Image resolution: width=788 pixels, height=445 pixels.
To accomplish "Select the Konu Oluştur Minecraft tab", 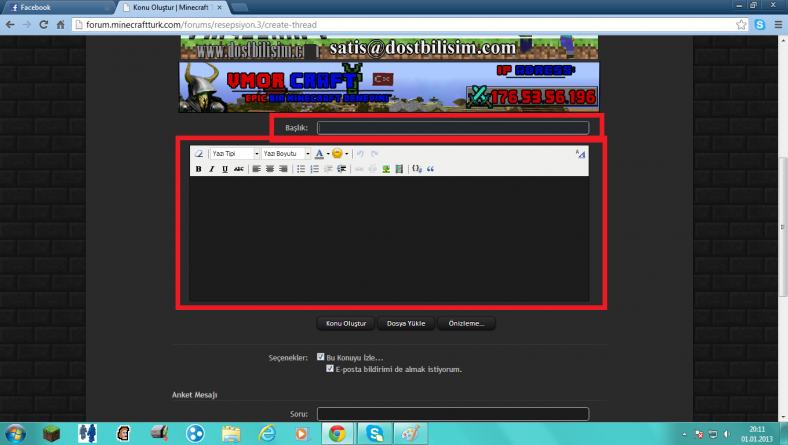I will (x=171, y=8).
